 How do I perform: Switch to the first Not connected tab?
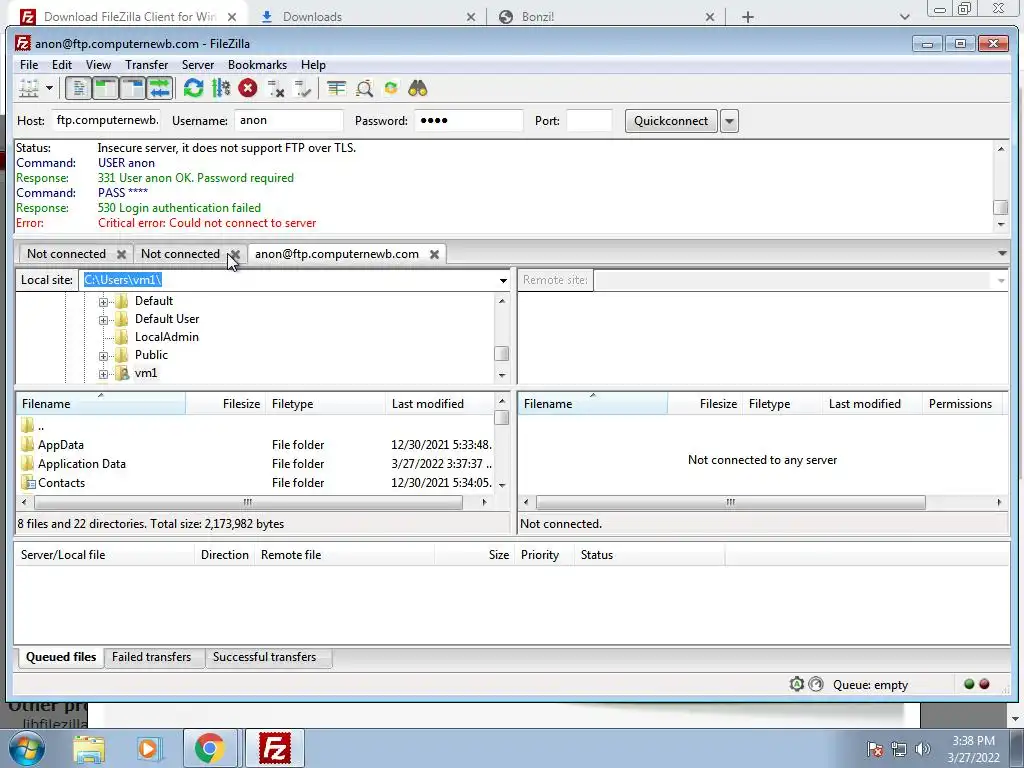66,254
